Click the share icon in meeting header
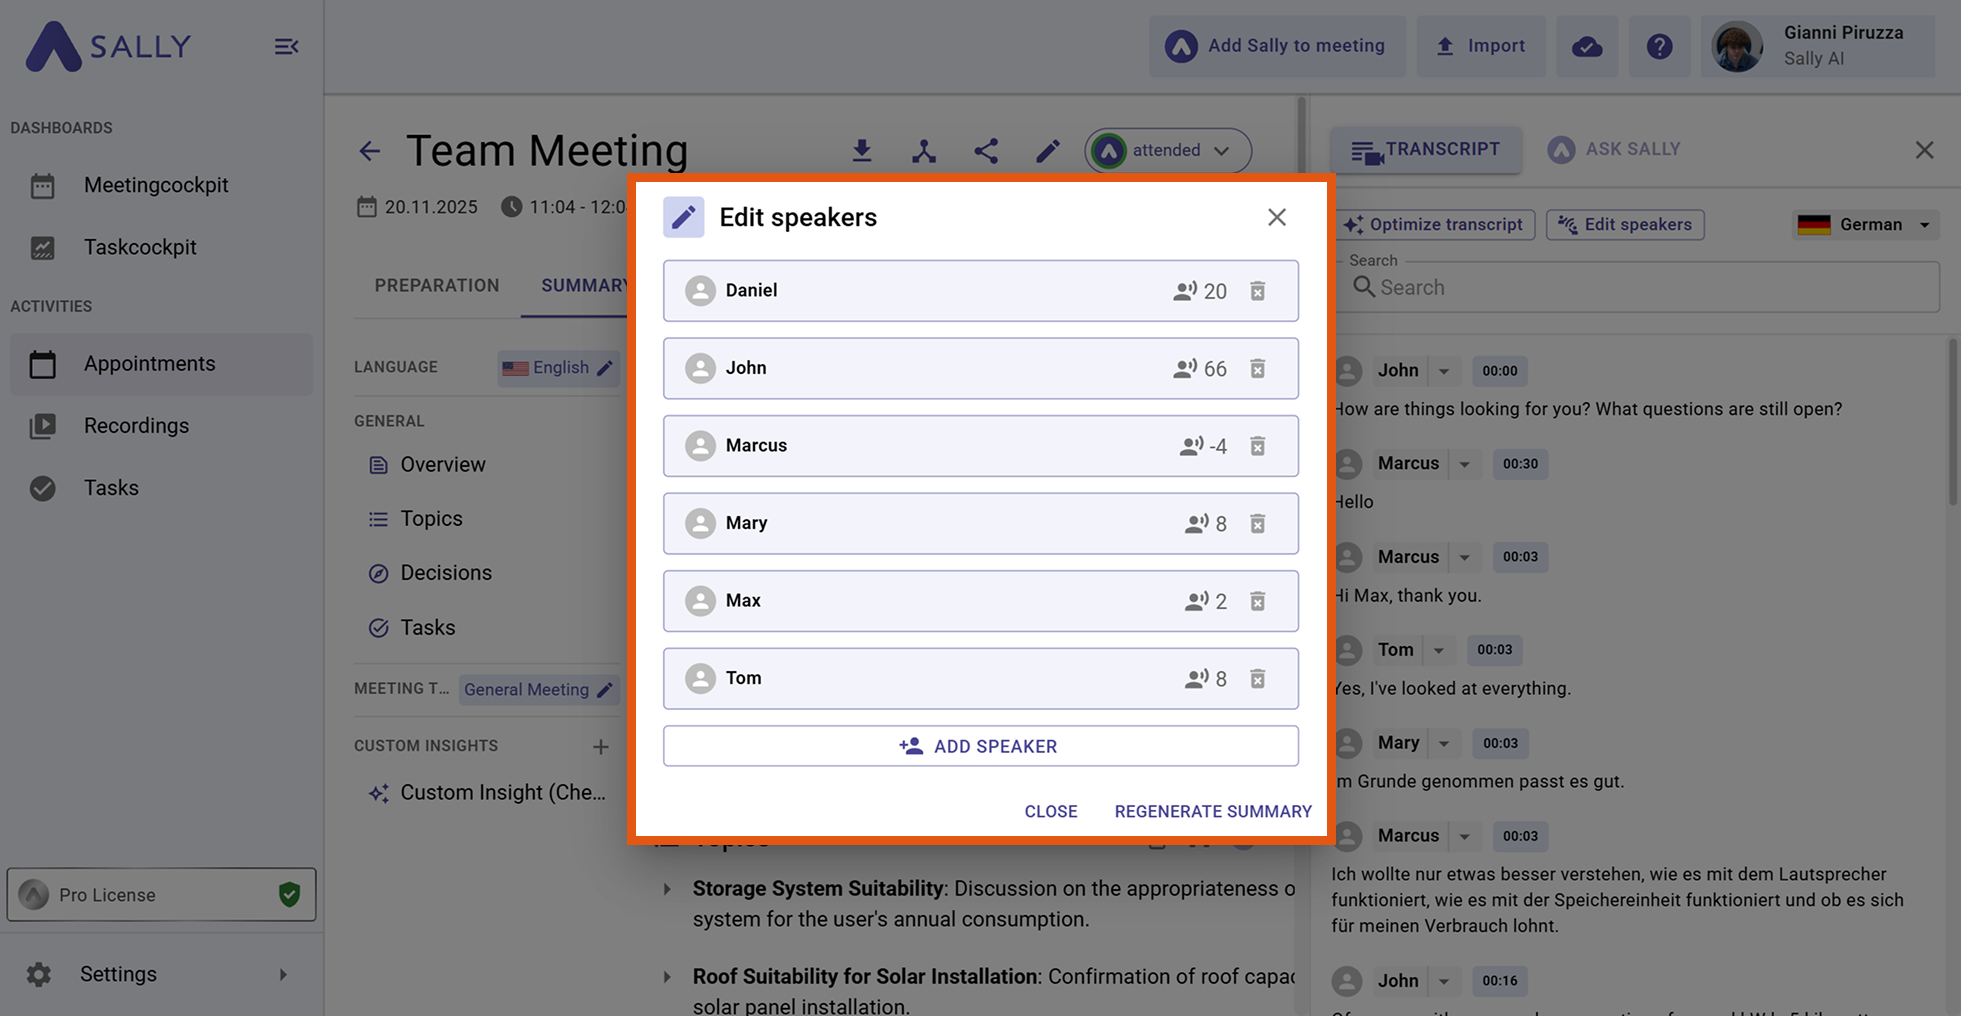The width and height of the screenshot is (1961, 1016). coord(986,151)
